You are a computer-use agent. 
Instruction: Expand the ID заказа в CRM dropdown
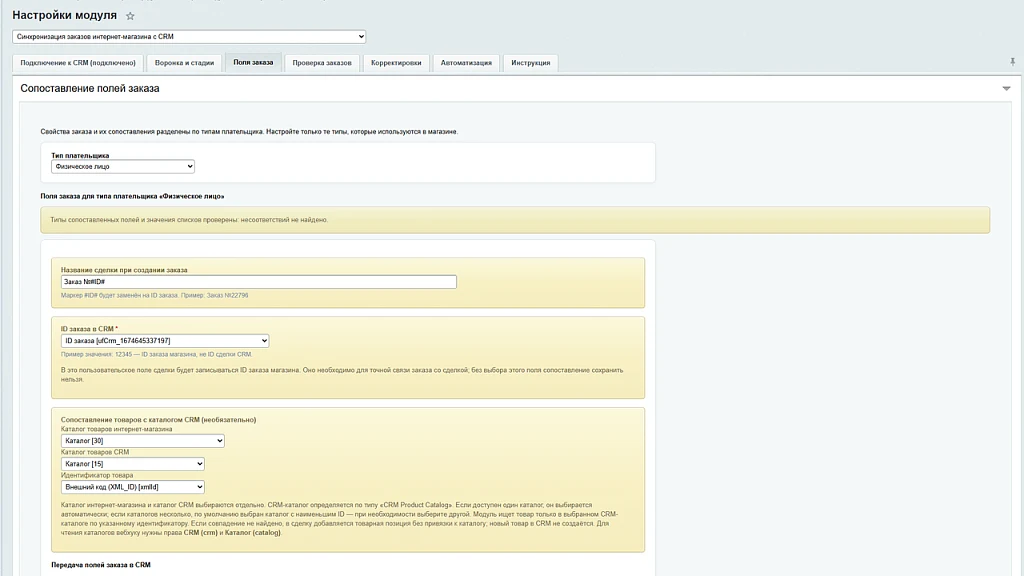click(x=165, y=341)
